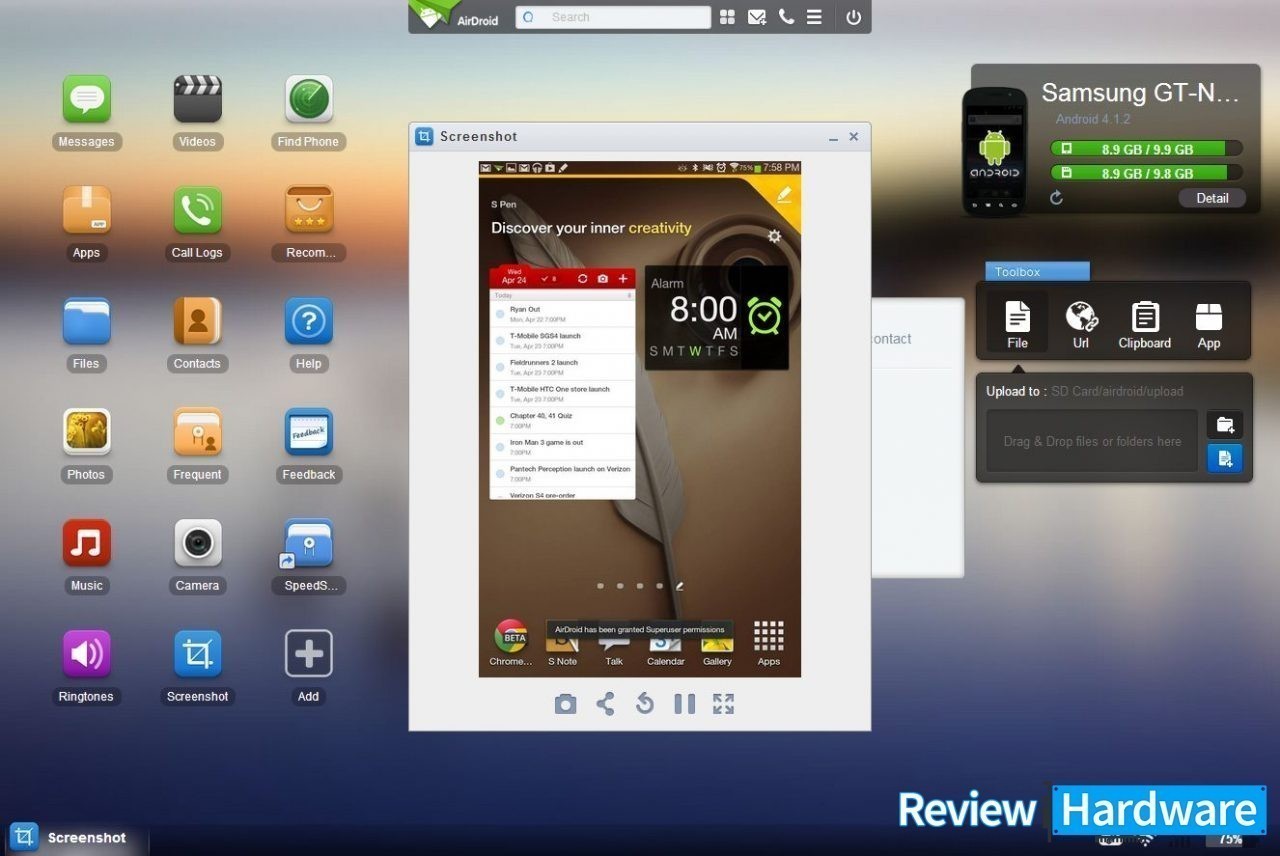
Task: Open the menu list icon in top bar
Action: click(815, 17)
